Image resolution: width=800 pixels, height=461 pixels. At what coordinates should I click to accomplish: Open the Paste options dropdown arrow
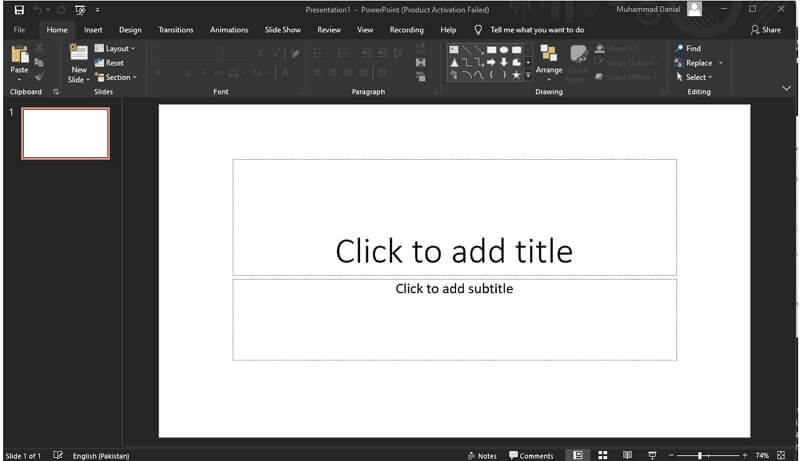pyautogui.click(x=19, y=80)
